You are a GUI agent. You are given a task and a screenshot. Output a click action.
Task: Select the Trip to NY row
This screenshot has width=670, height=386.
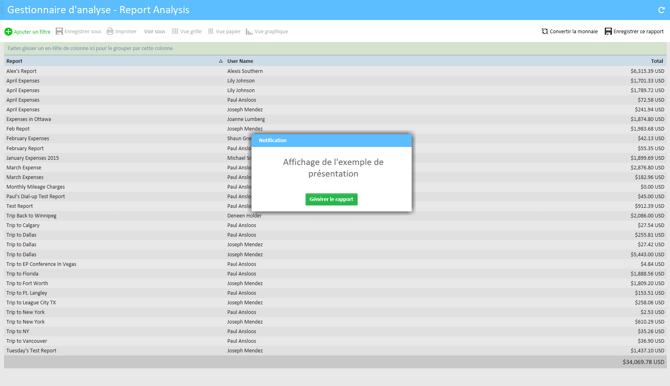(x=335, y=331)
